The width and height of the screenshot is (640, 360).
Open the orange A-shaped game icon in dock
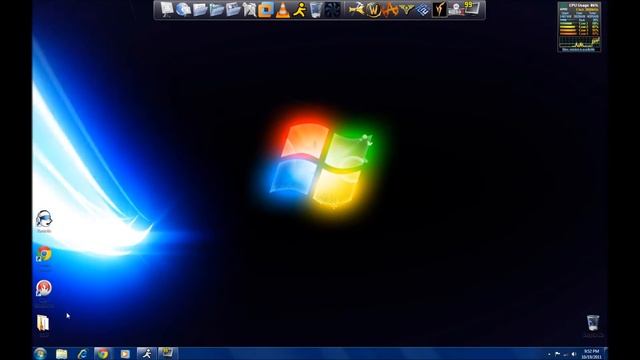click(x=390, y=9)
